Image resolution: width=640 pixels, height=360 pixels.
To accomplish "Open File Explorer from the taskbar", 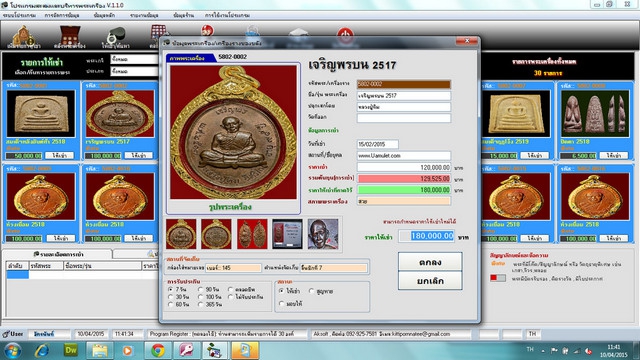I will [100, 351].
